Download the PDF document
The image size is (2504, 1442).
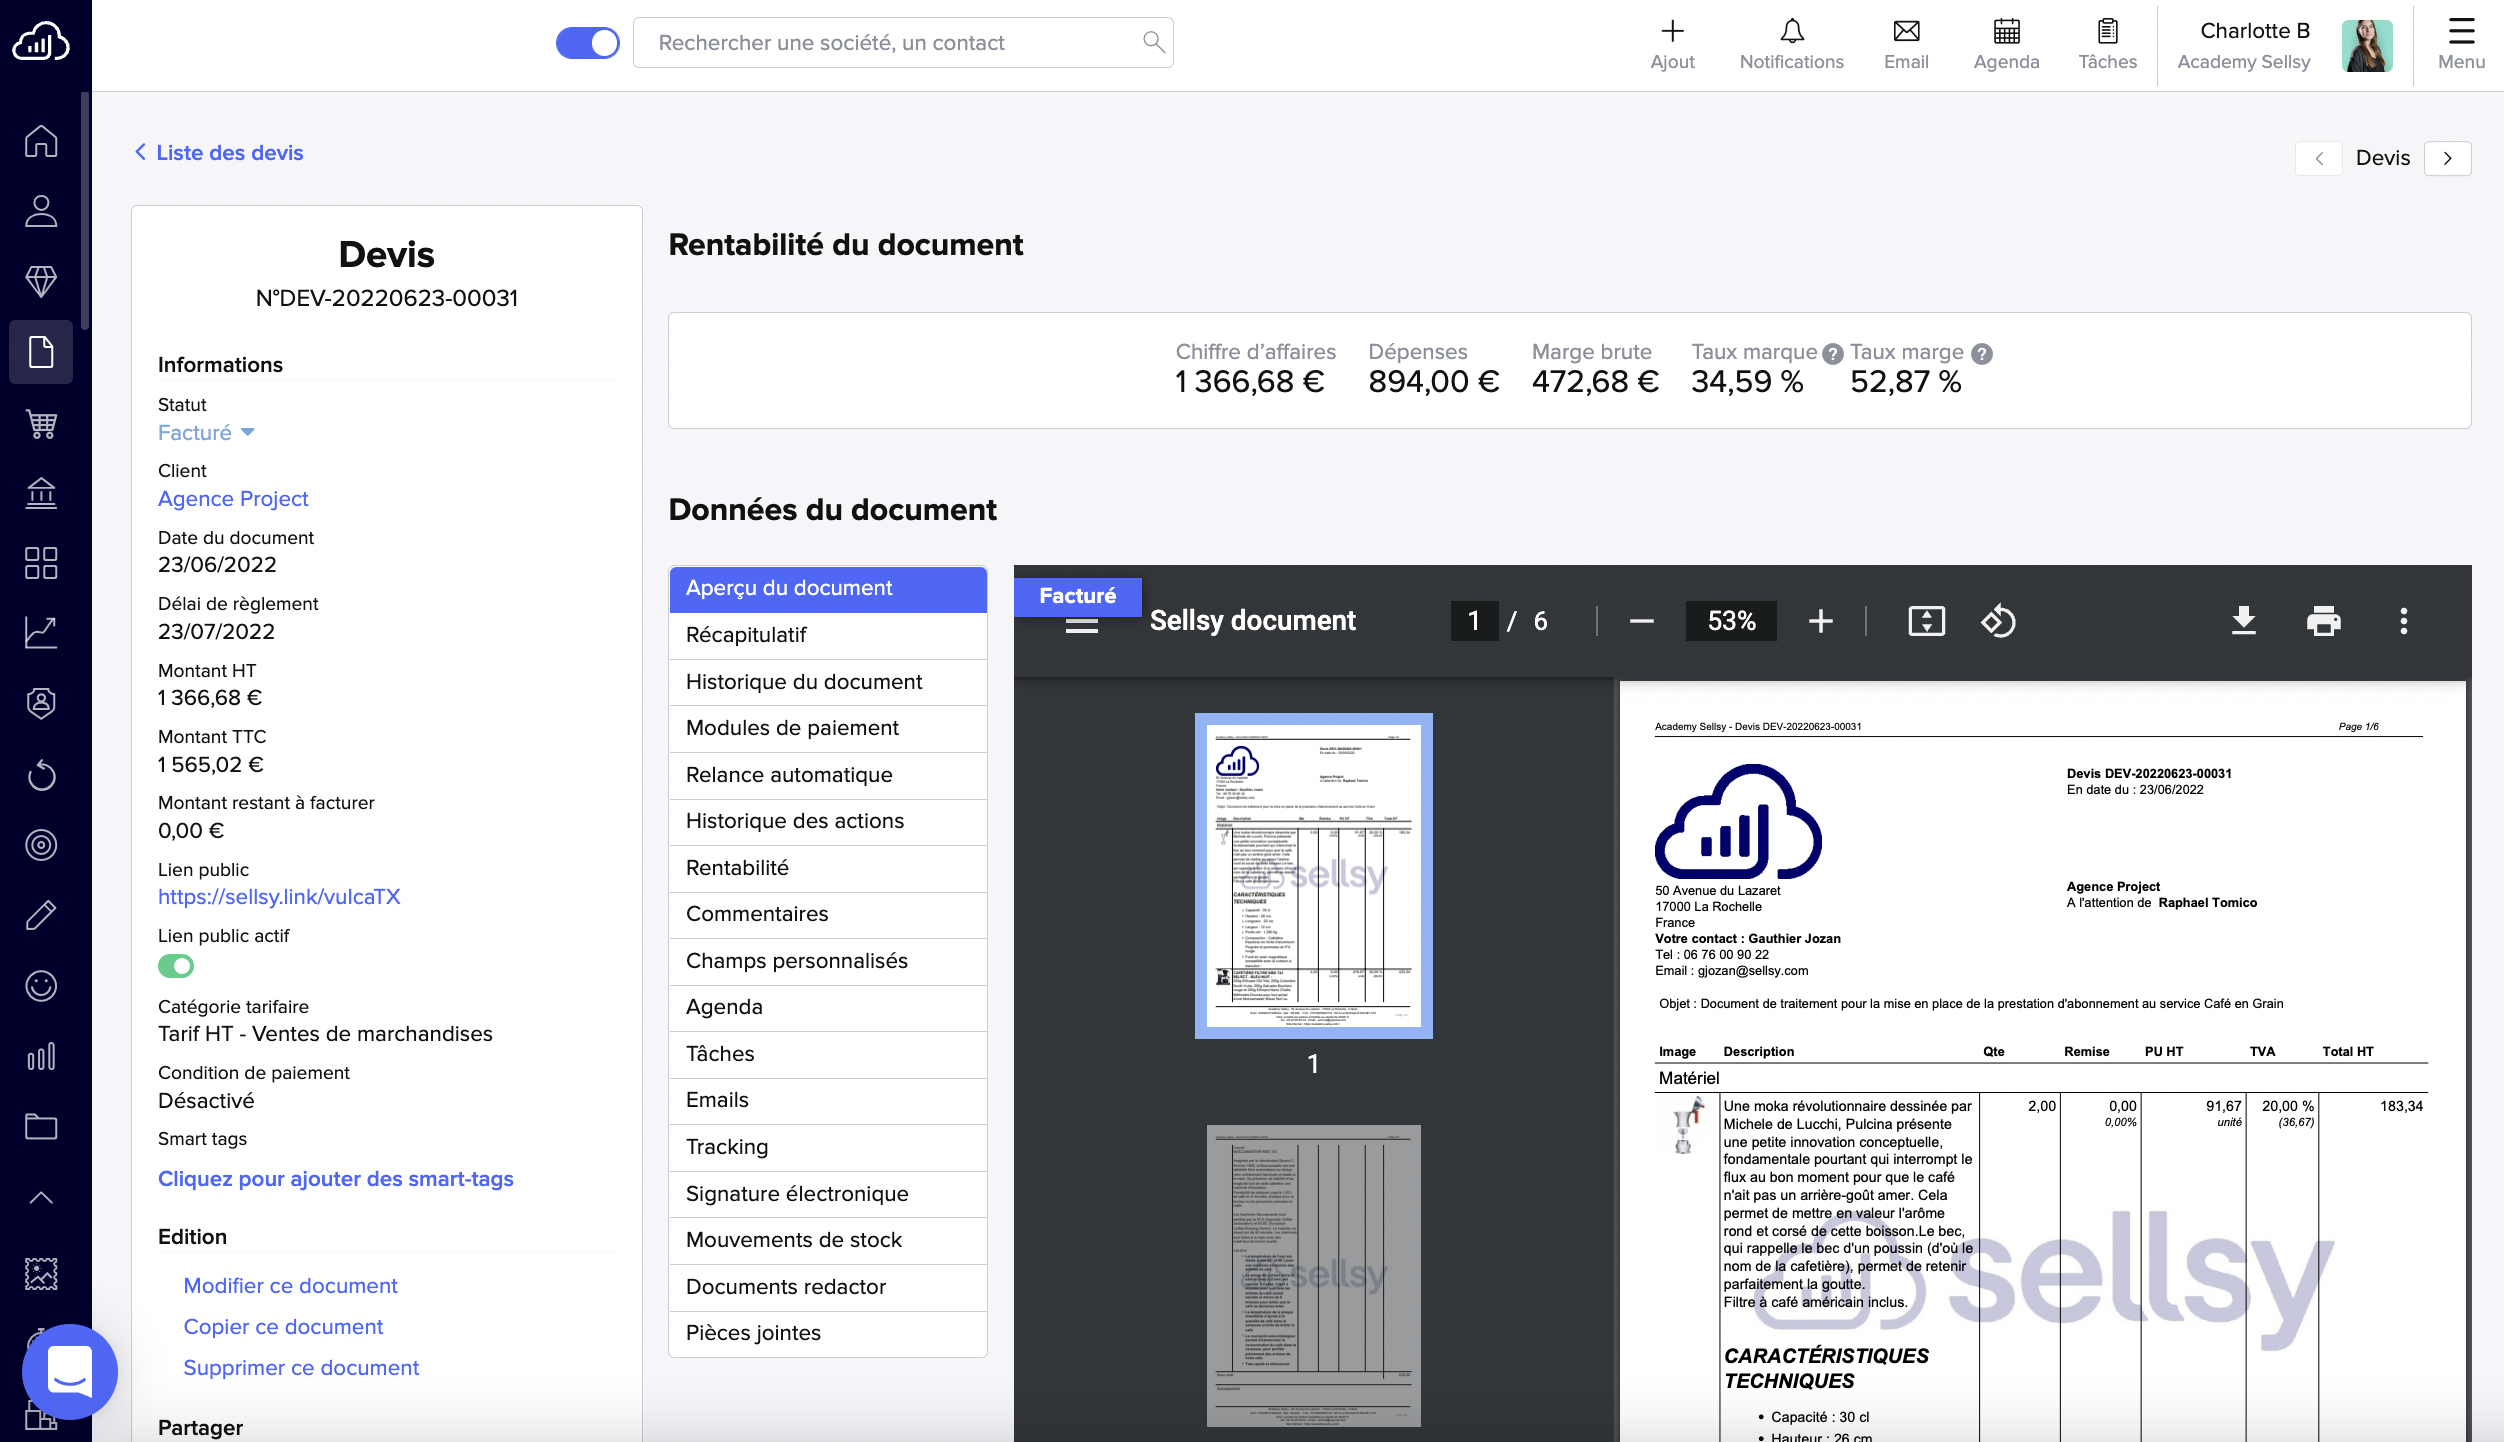click(2245, 621)
